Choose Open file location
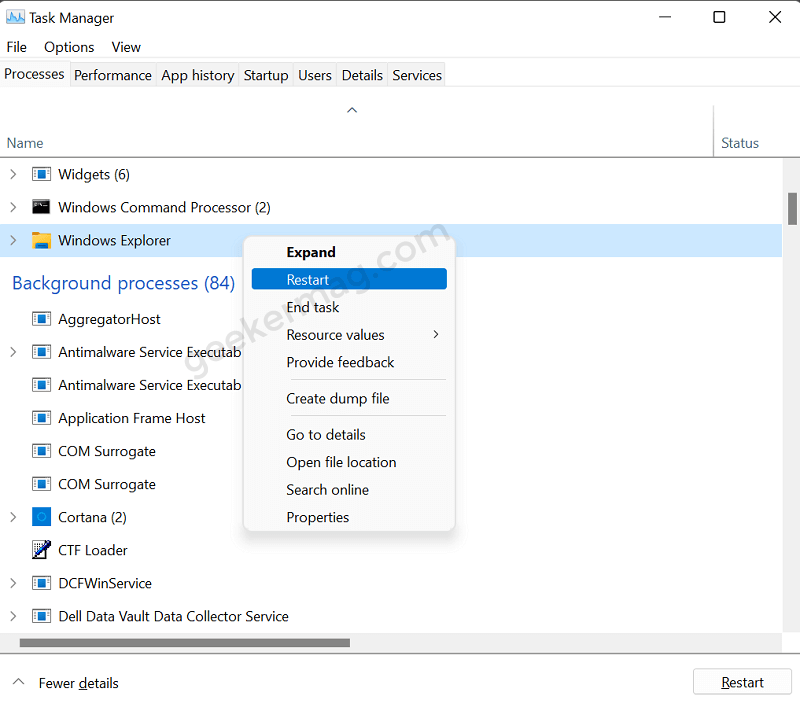800x707 pixels. 349,462
